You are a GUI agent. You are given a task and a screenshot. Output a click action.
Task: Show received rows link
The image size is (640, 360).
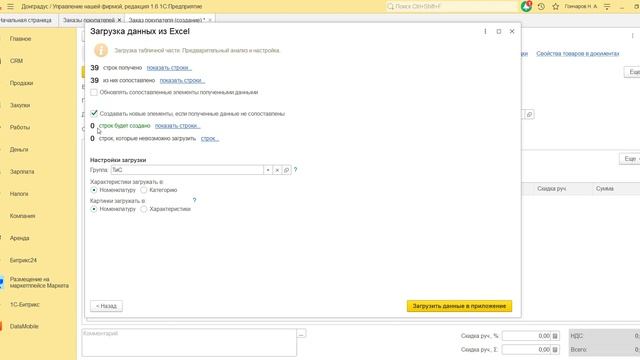[169, 68]
